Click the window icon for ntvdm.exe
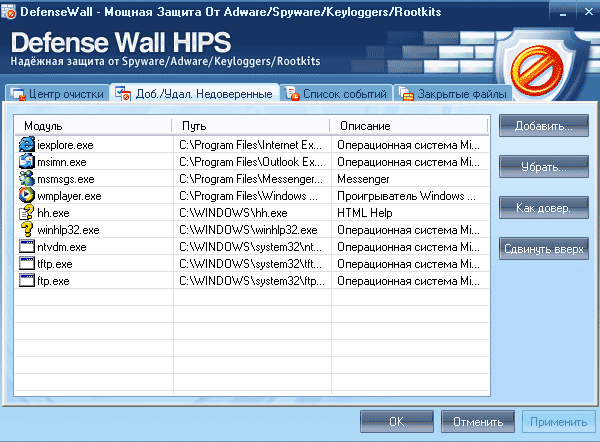The image size is (600, 442). click(x=26, y=246)
